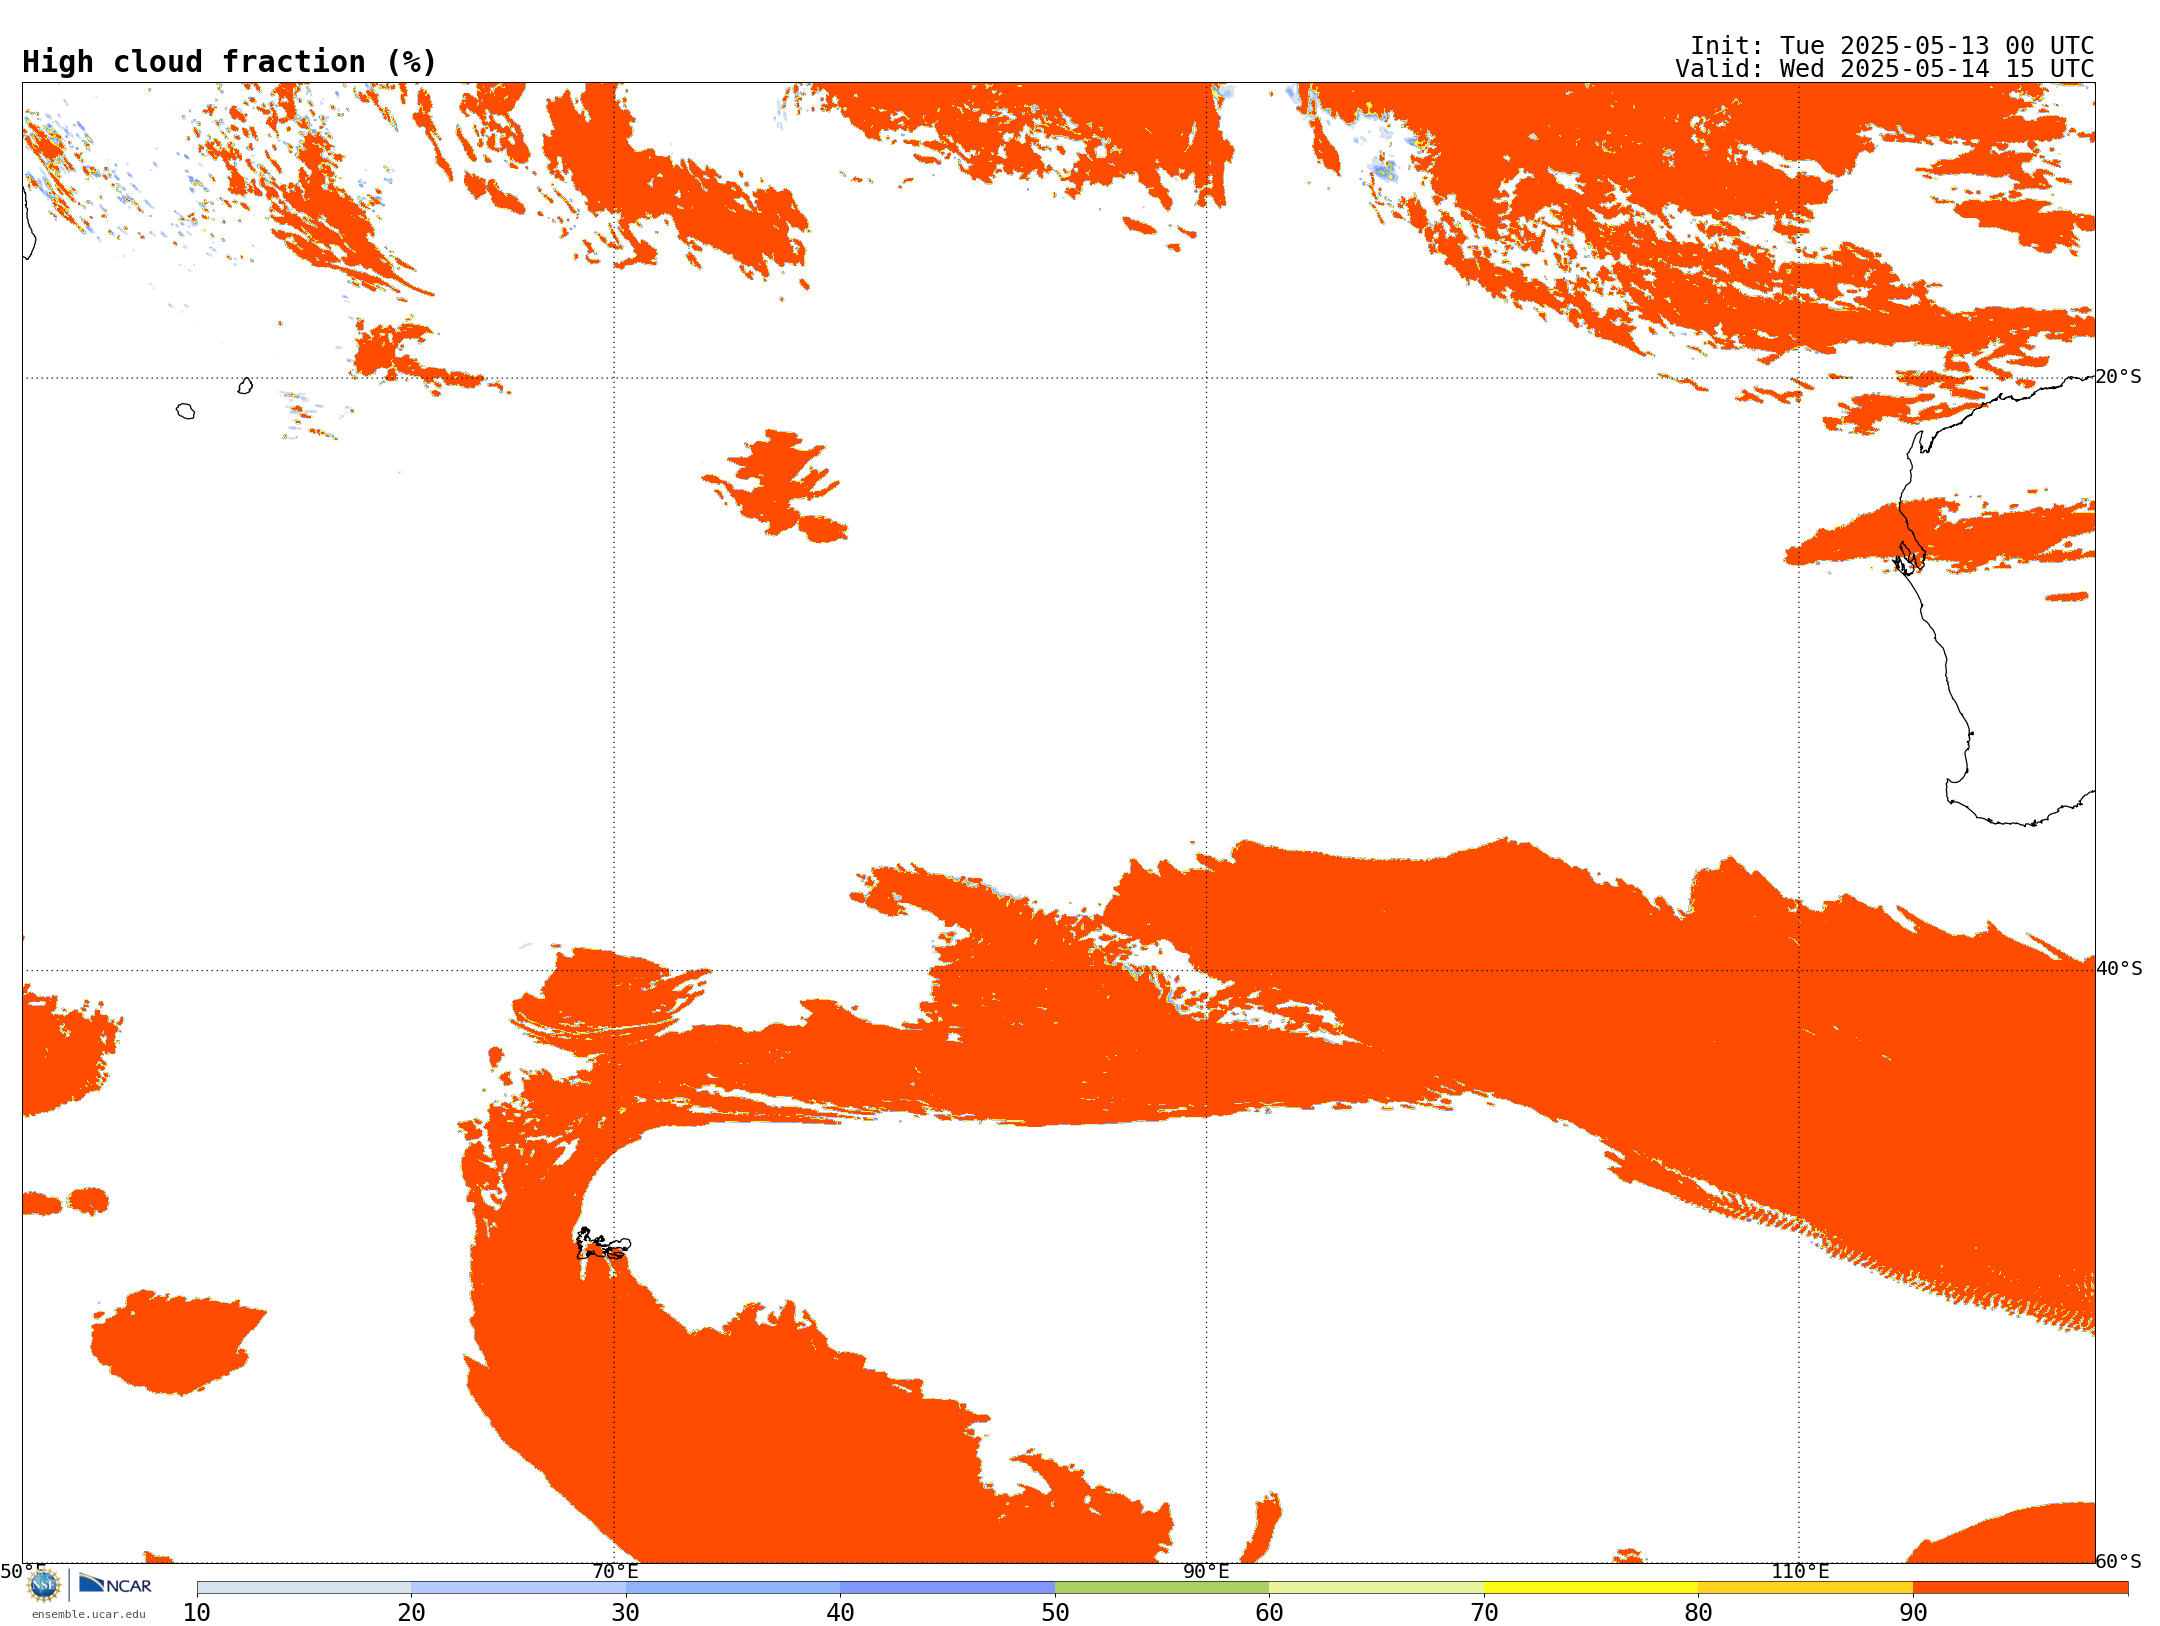The image size is (2160, 1626).
Task: Pick the 70–80 bright yellow colorbar segment
Action: (x=1591, y=1588)
